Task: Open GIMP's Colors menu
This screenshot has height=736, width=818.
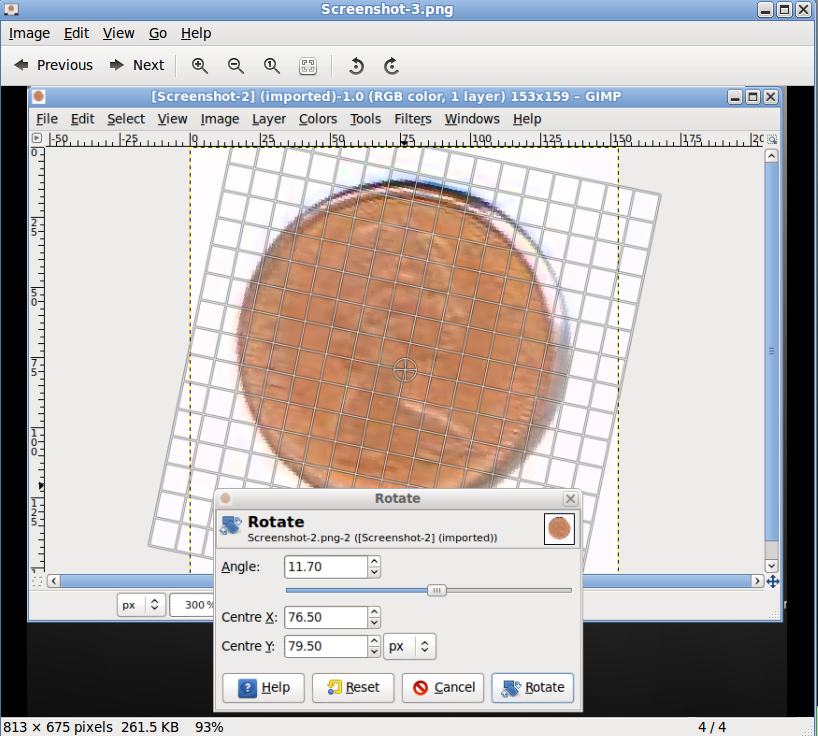Action: [318, 119]
